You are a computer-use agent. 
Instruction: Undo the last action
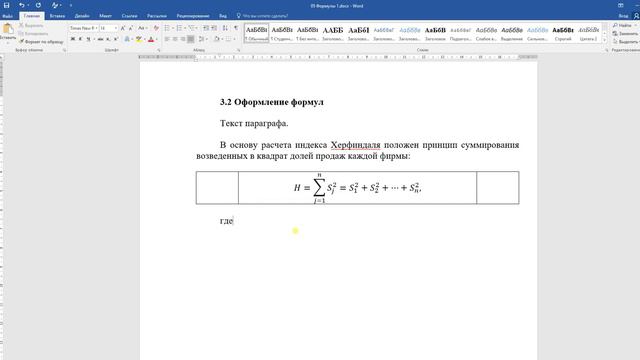22,5
